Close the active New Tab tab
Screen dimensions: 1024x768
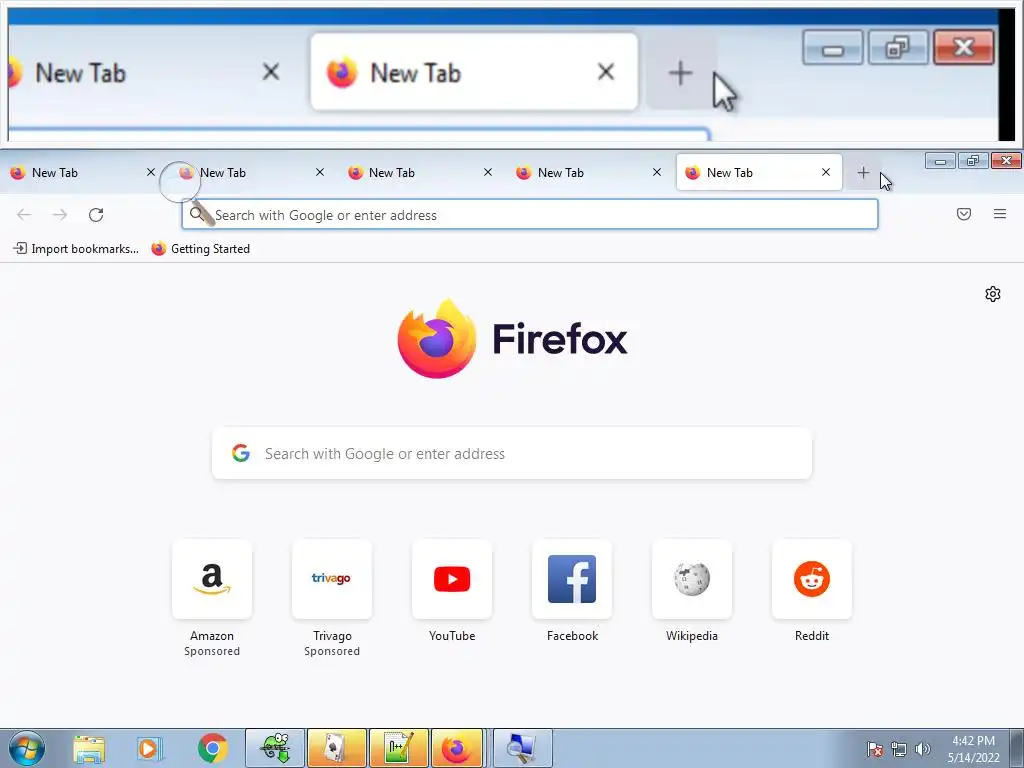[x=825, y=172]
